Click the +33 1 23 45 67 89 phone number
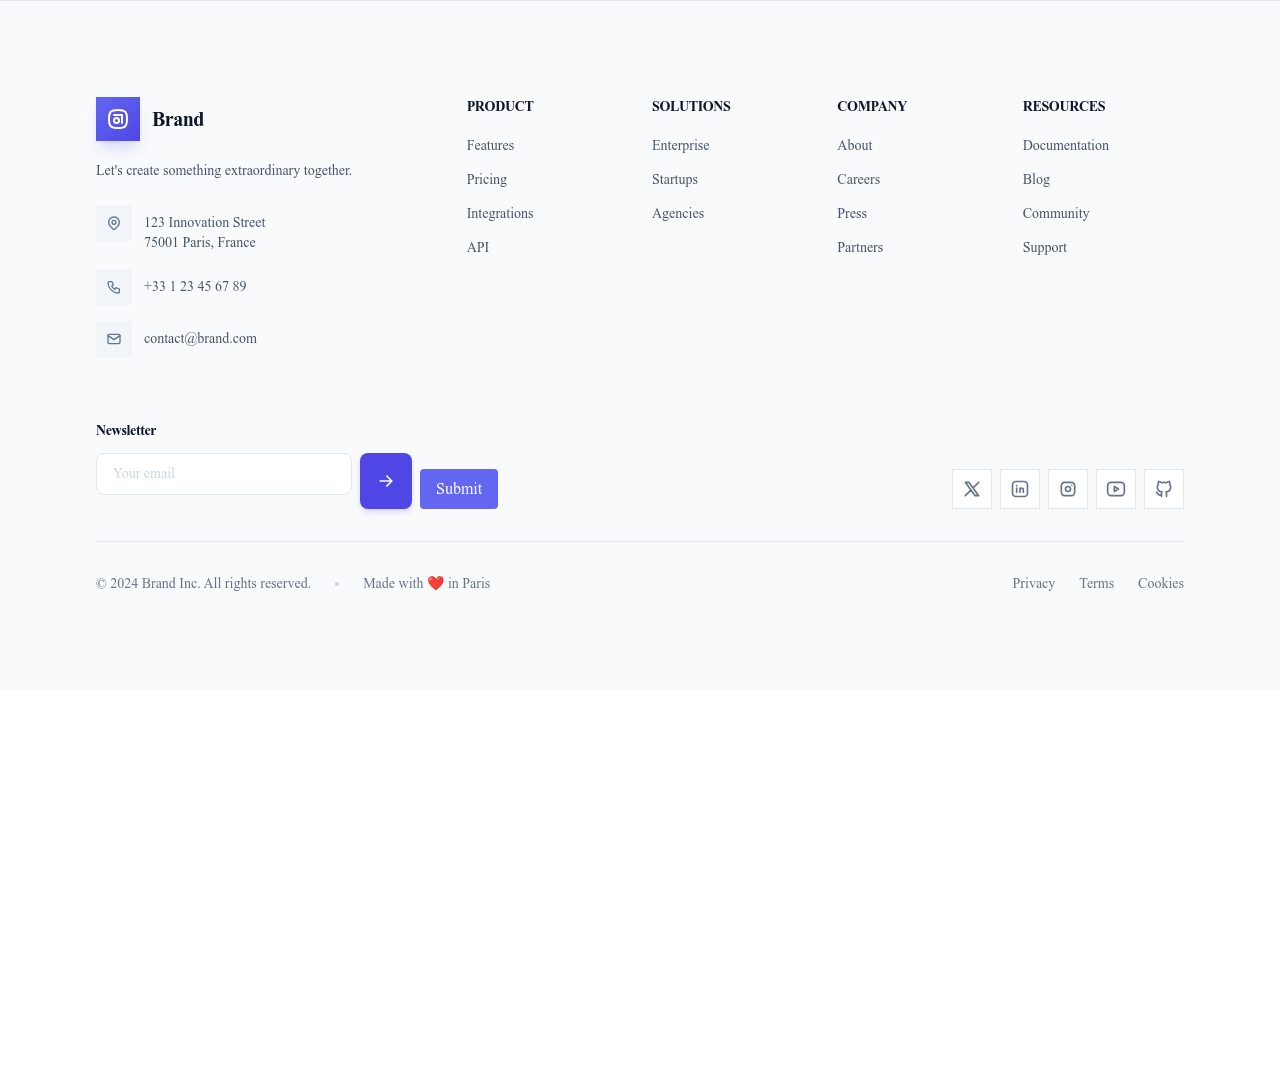 (195, 286)
